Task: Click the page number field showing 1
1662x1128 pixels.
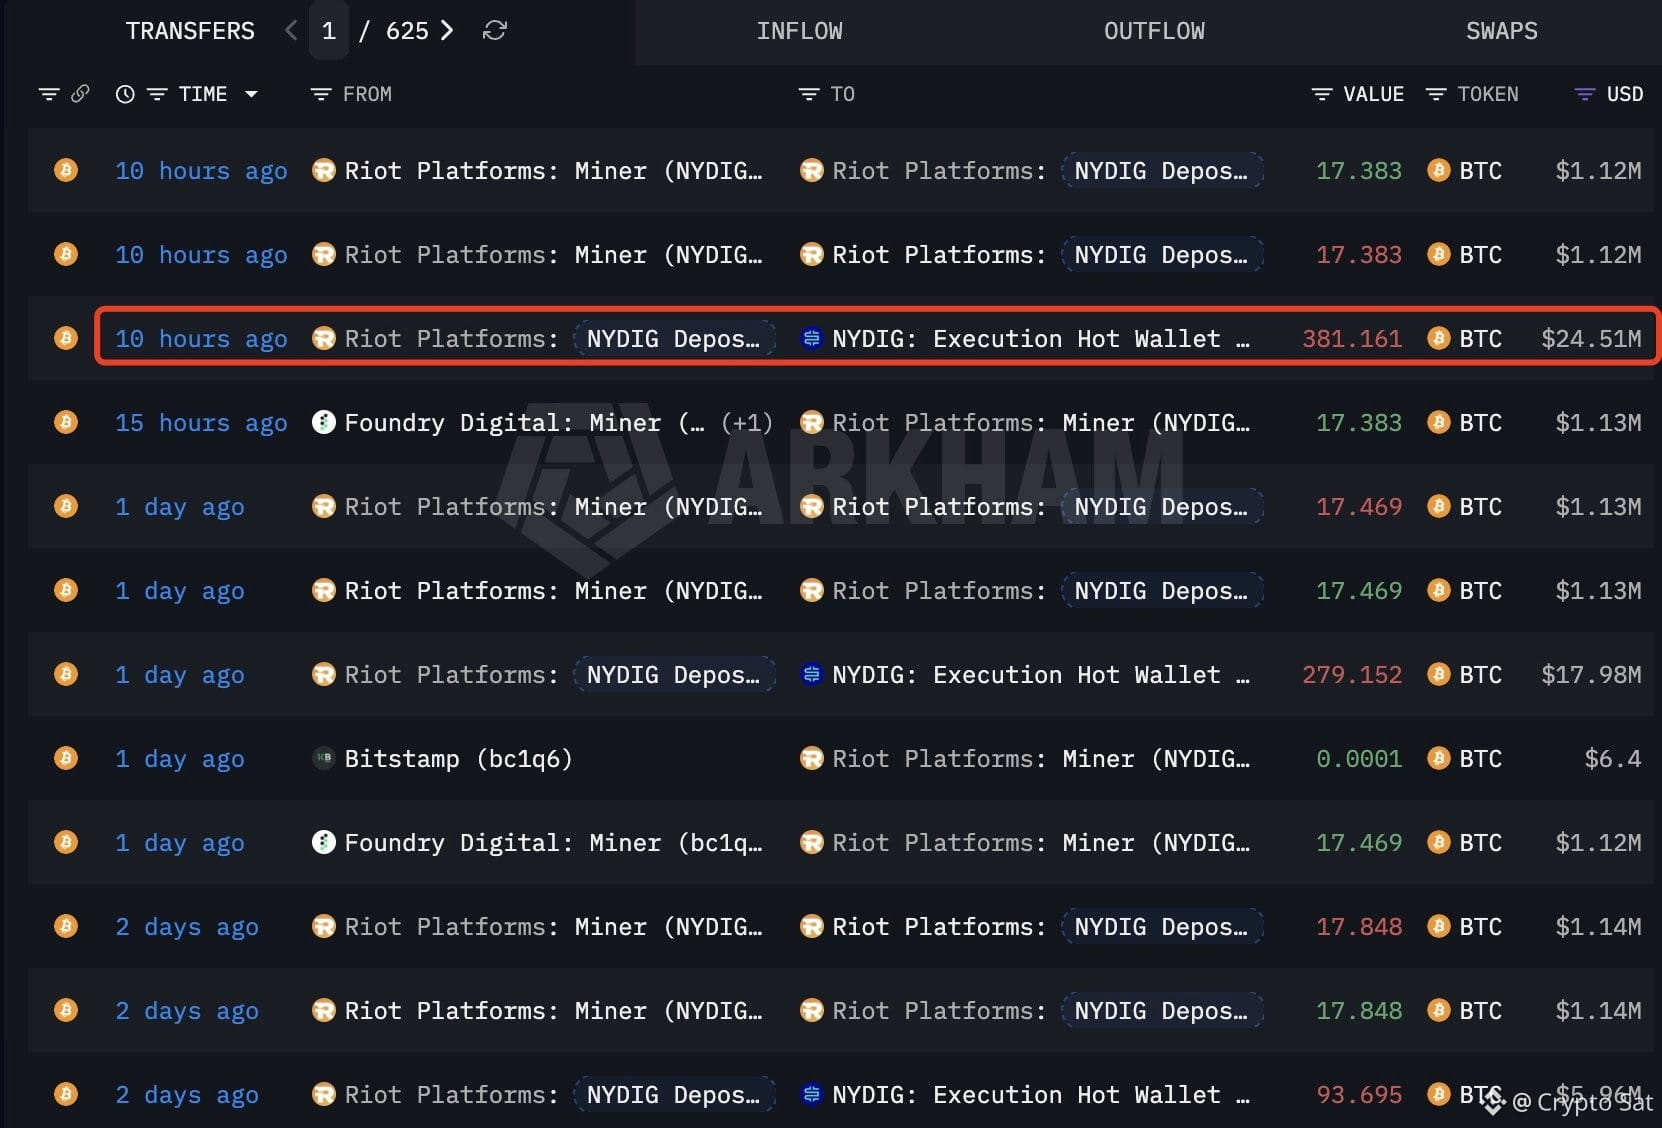Action: (329, 31)
